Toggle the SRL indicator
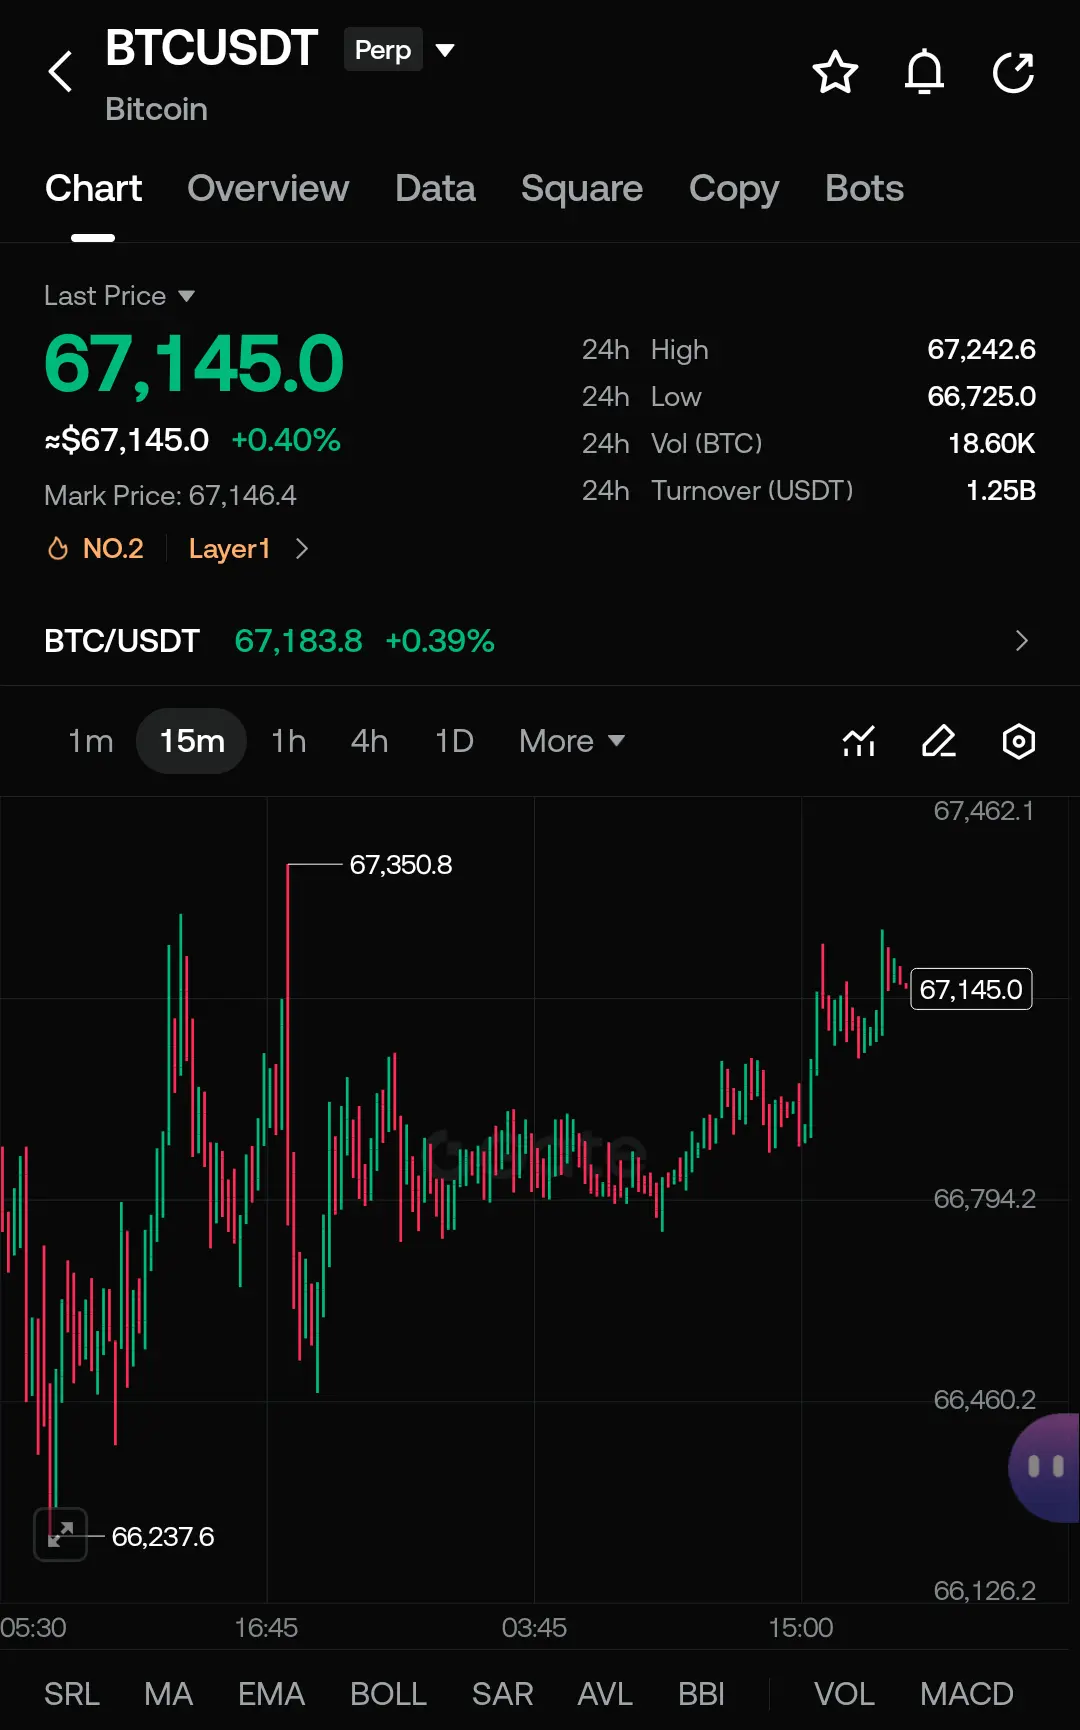This screenshot has height=1730, width=1080. tap(72, 1694)
